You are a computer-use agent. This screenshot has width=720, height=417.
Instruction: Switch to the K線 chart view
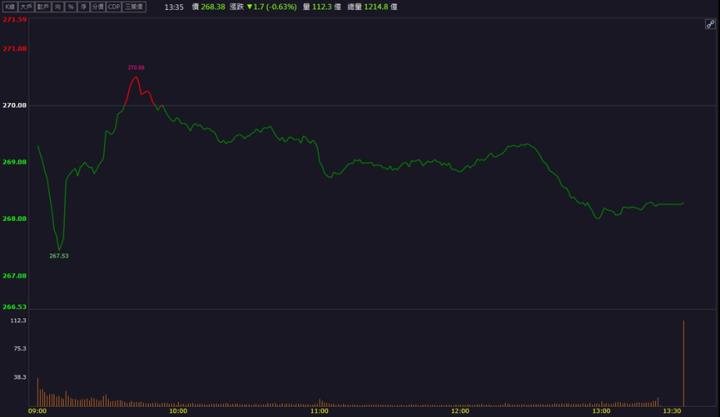[x=9, y=6]
